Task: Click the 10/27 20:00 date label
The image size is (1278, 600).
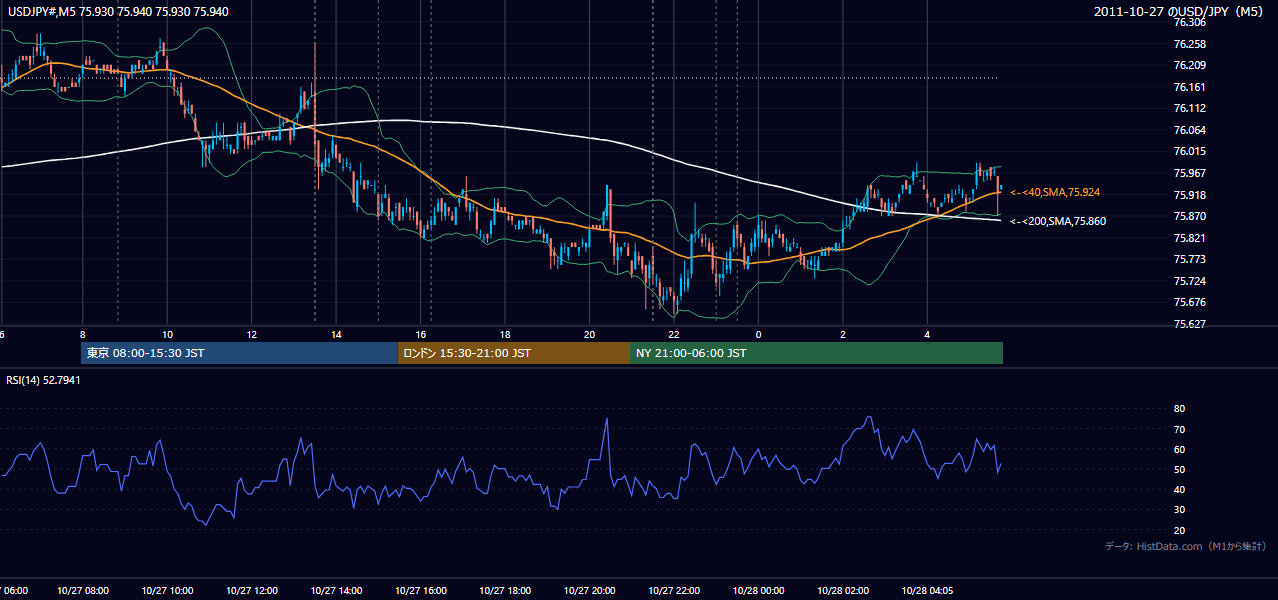Action: point(590,590)
